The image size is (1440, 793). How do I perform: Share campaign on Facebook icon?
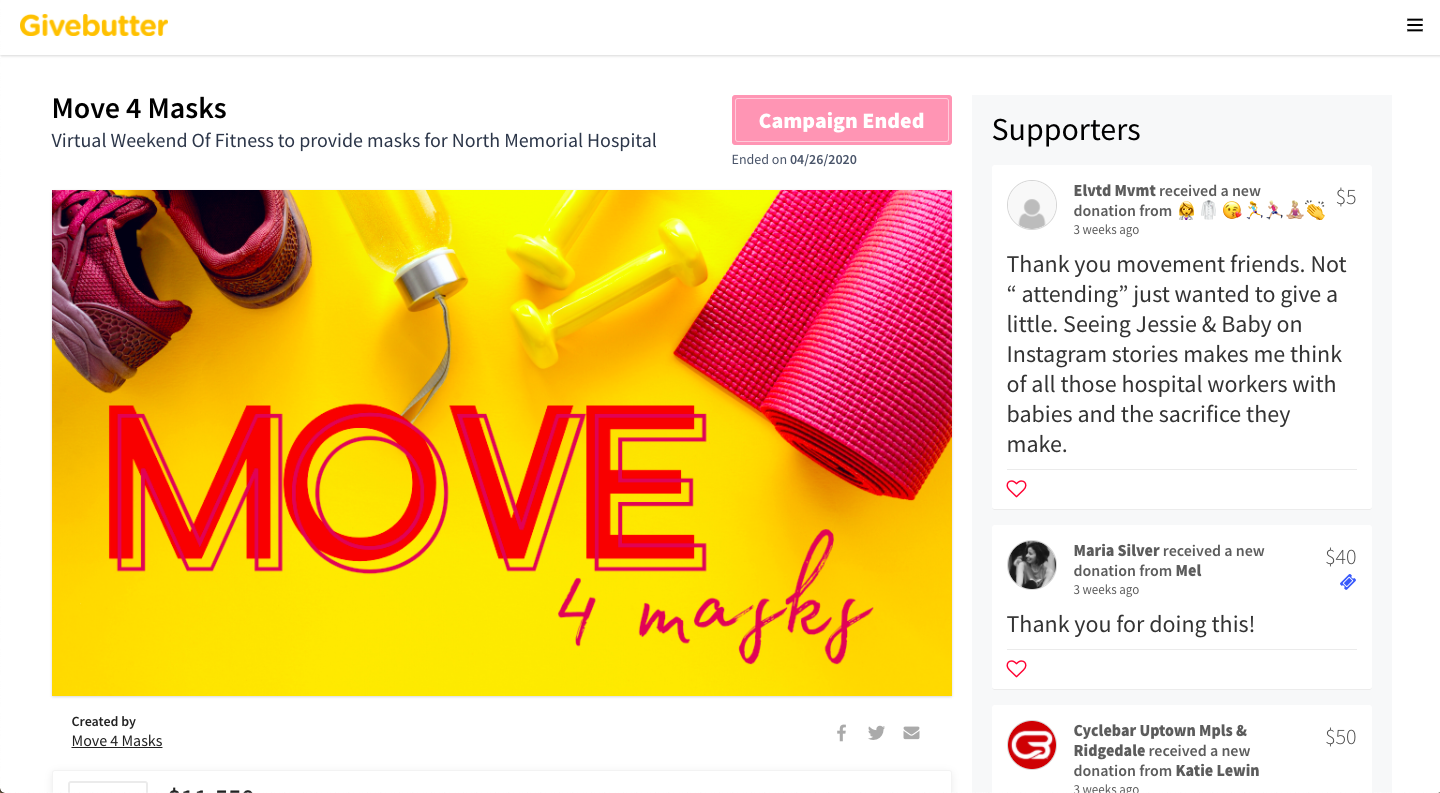[842, 733]
